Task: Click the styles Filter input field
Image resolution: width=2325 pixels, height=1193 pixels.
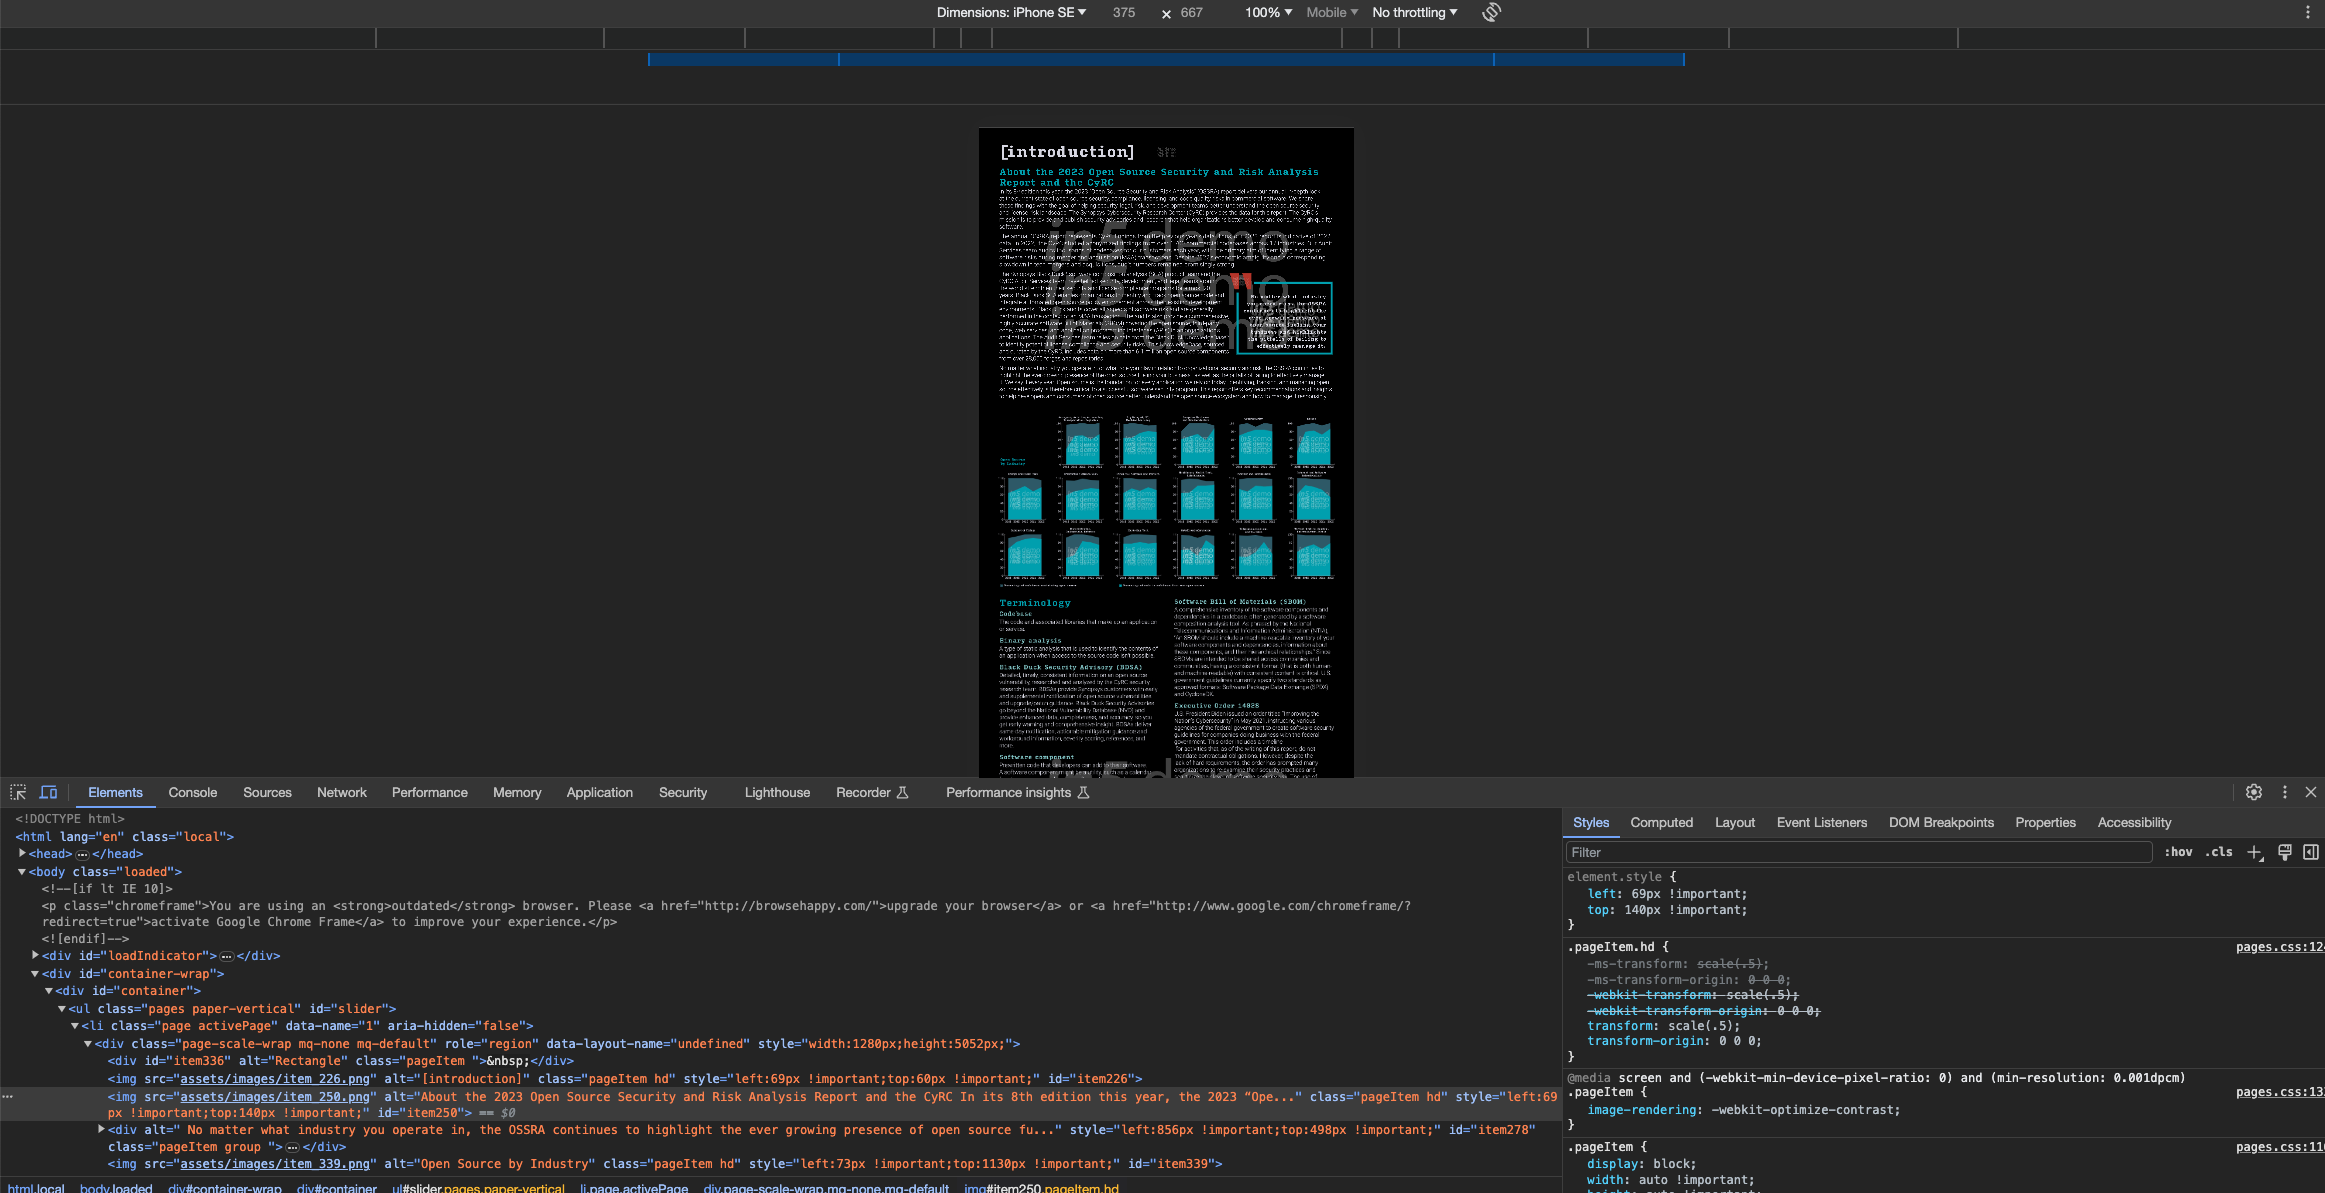Action: pyautogui.click(x=1858, y=852)
